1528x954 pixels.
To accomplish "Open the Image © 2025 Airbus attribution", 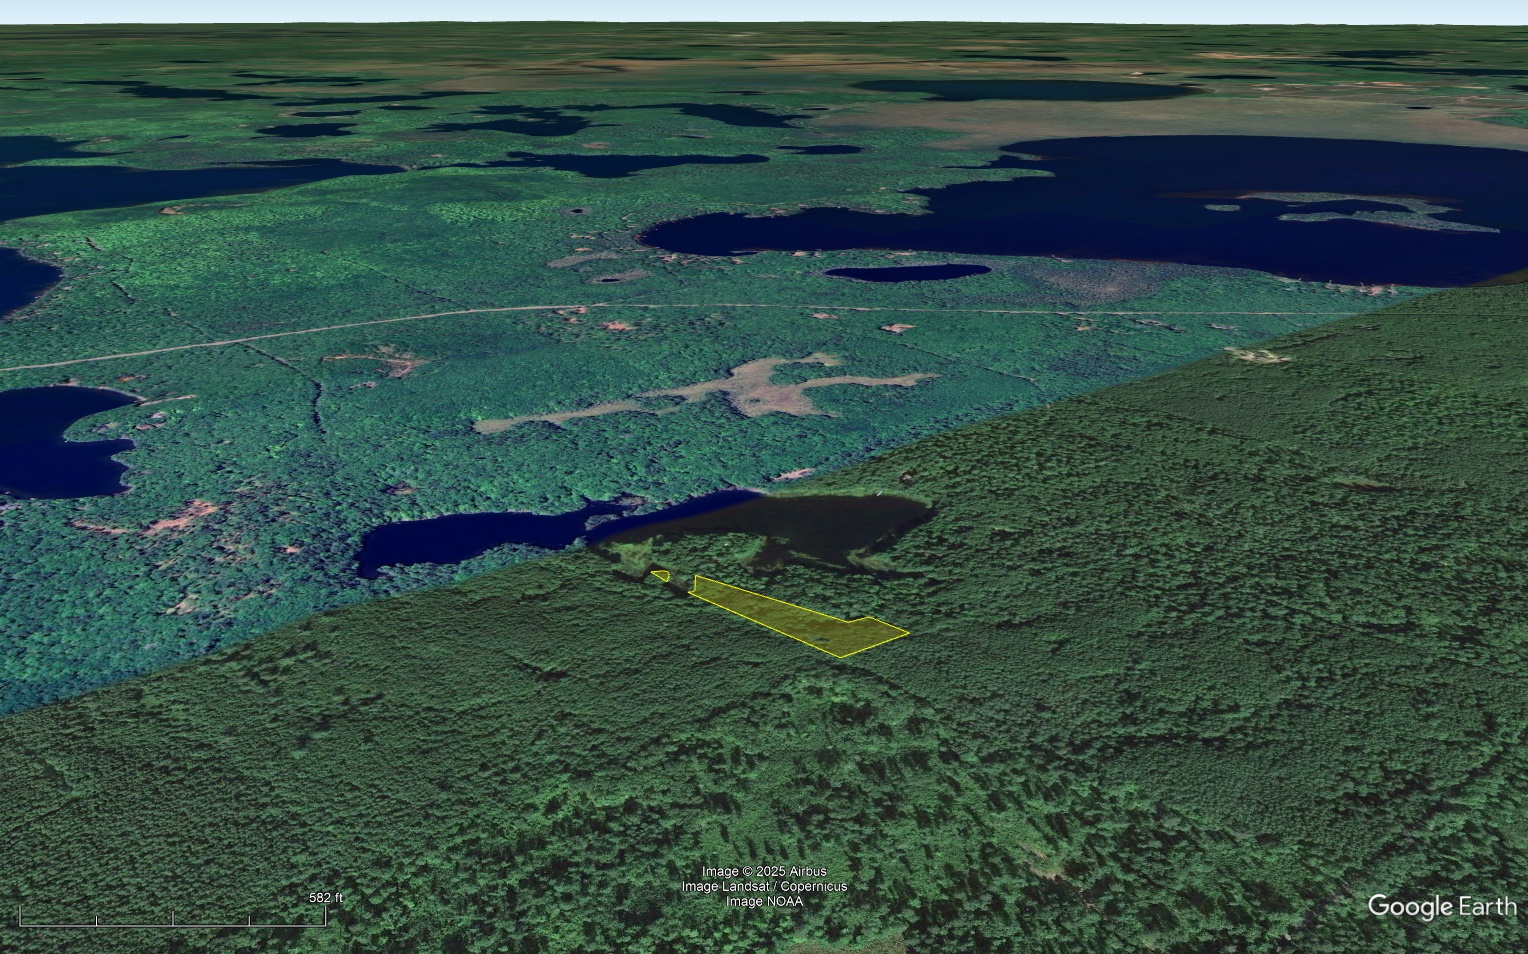I will pos(763,871).
